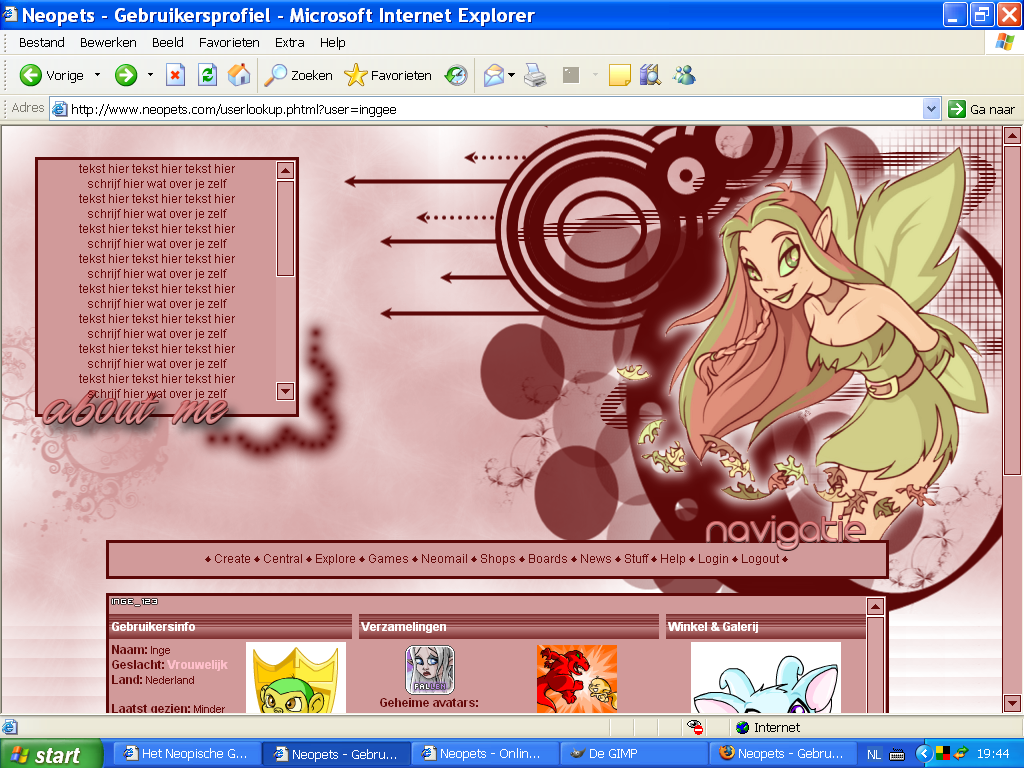Click the Help link in navigatie bar
Image resolution: width=1024 pixels, height=768 pixels.
(x=673, y=558)
